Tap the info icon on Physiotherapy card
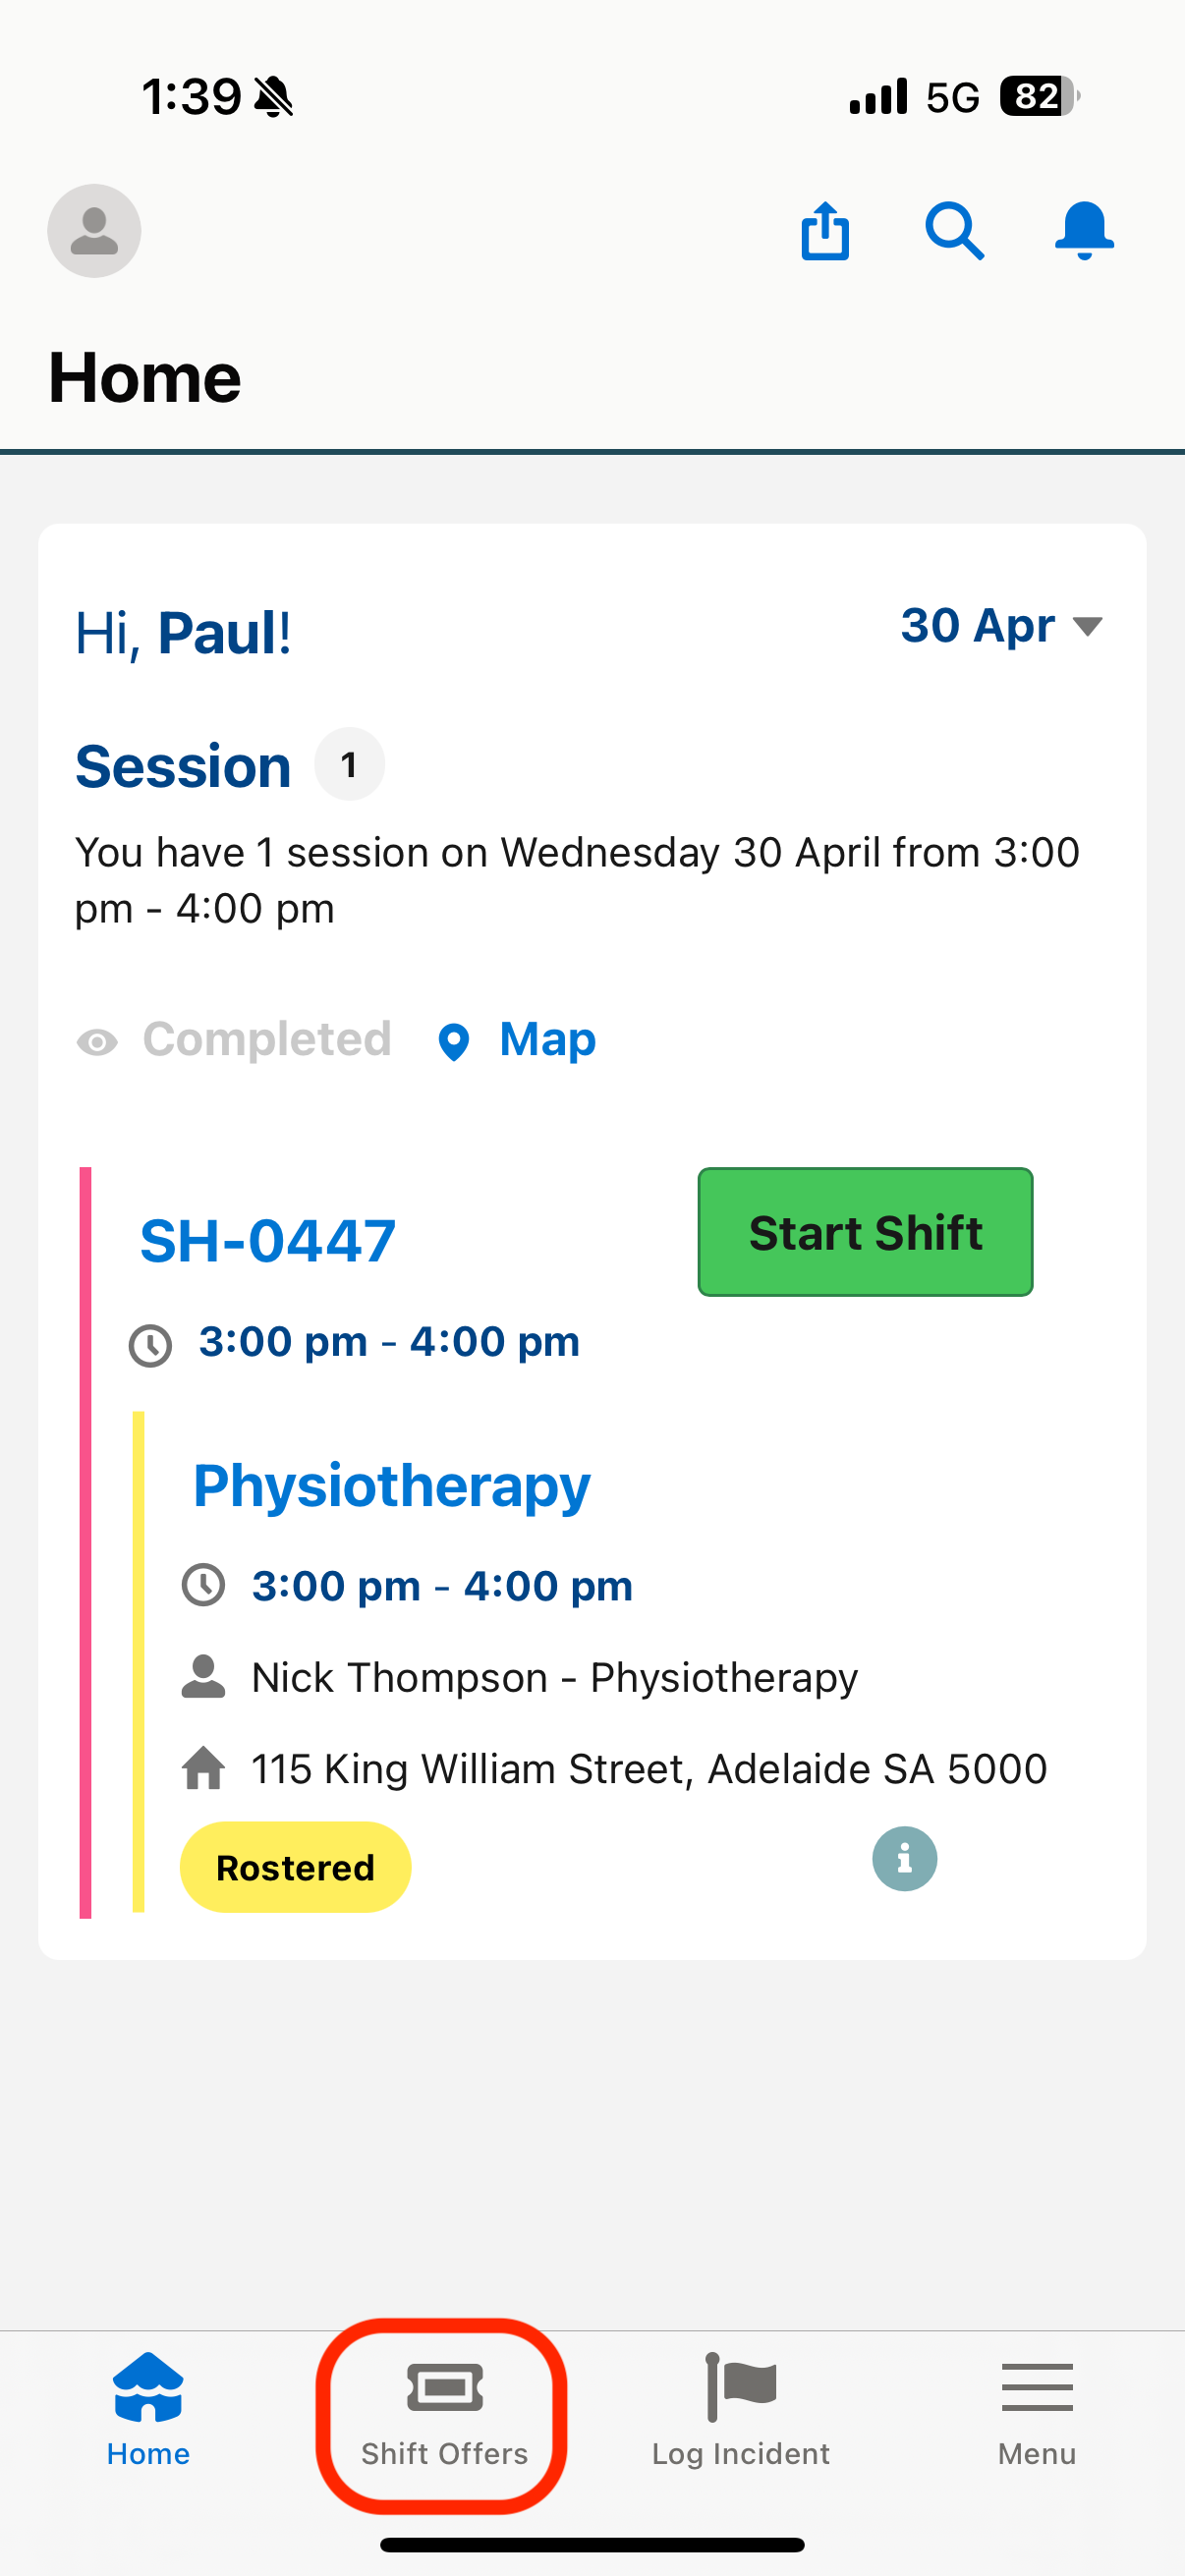The image size is (1185, 2576). point(904,1859)
